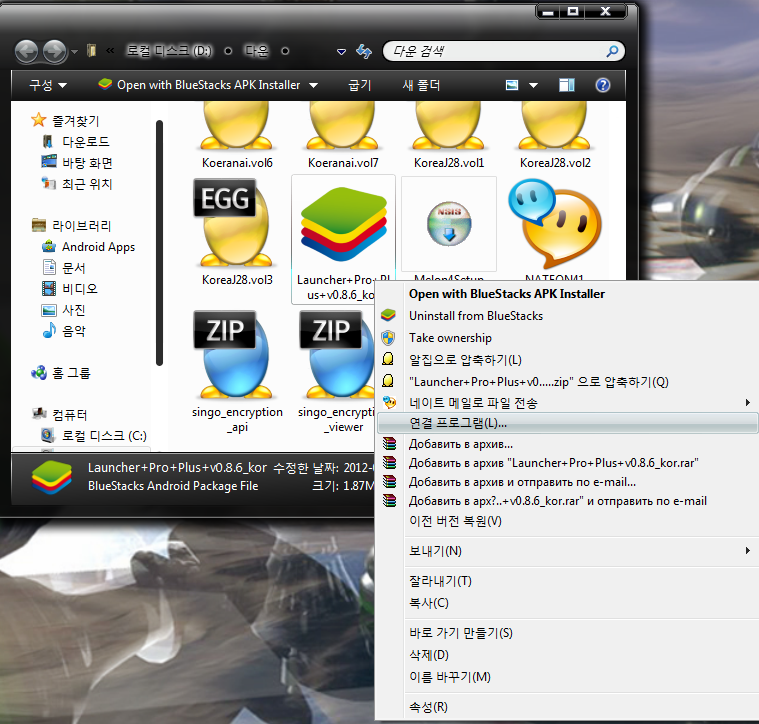Open the recent locations dropdown beside nav arrows
Image resolution: width=759 pixels, height=724 pixels.
click(x=74, y=51)
